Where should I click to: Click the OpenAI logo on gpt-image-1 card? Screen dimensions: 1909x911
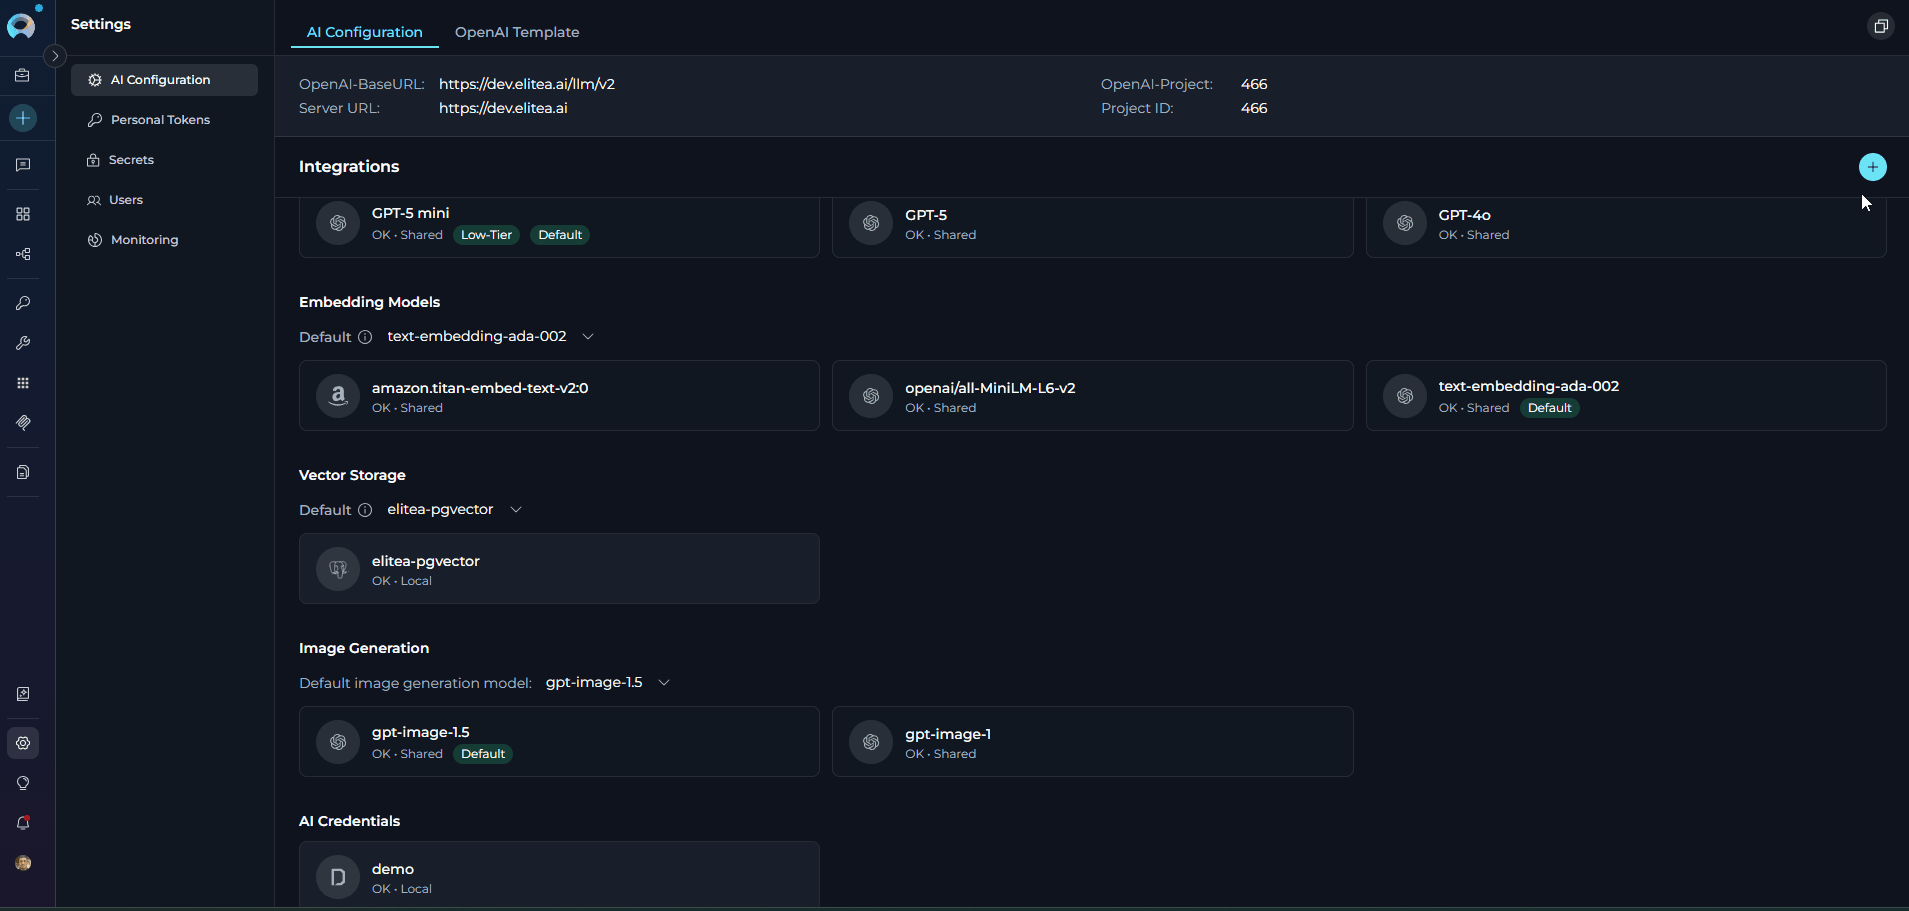[871, 742]
